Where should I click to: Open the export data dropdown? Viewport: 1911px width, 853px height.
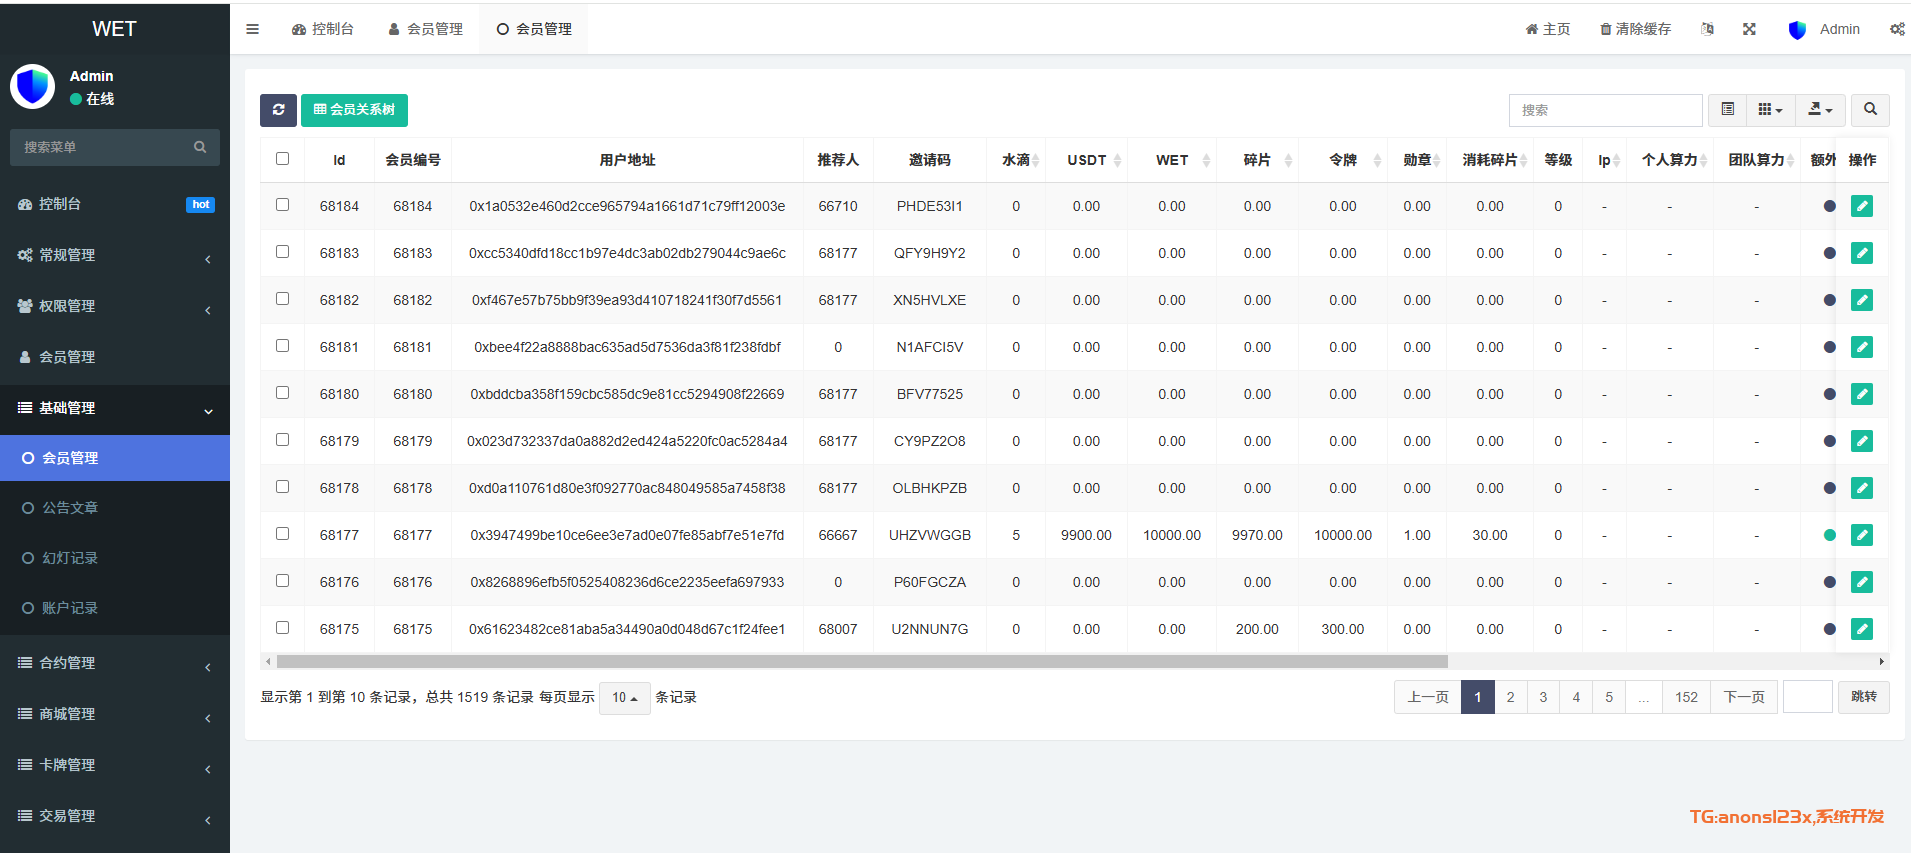1820,110
